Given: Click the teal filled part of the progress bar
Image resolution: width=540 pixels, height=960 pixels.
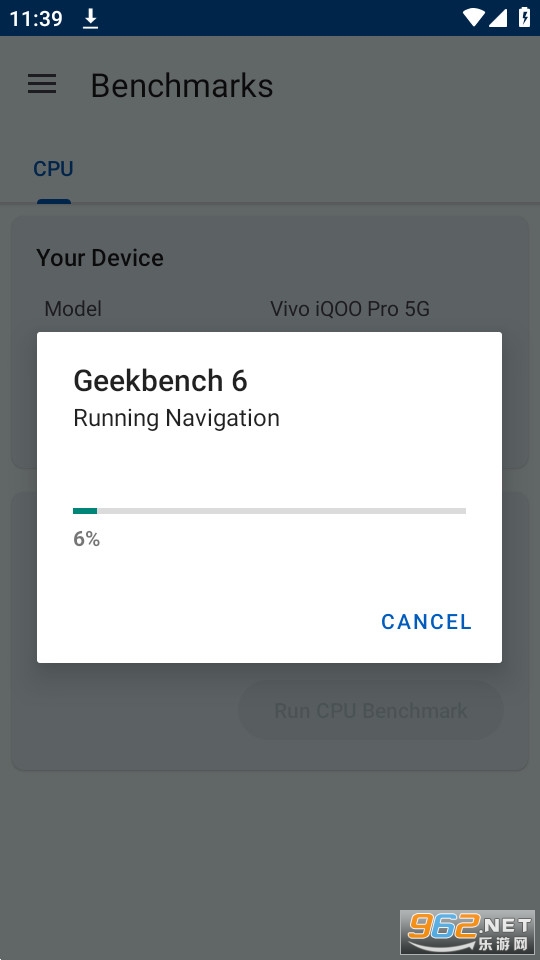Looking at the screenshot, I should coord(85,511).
